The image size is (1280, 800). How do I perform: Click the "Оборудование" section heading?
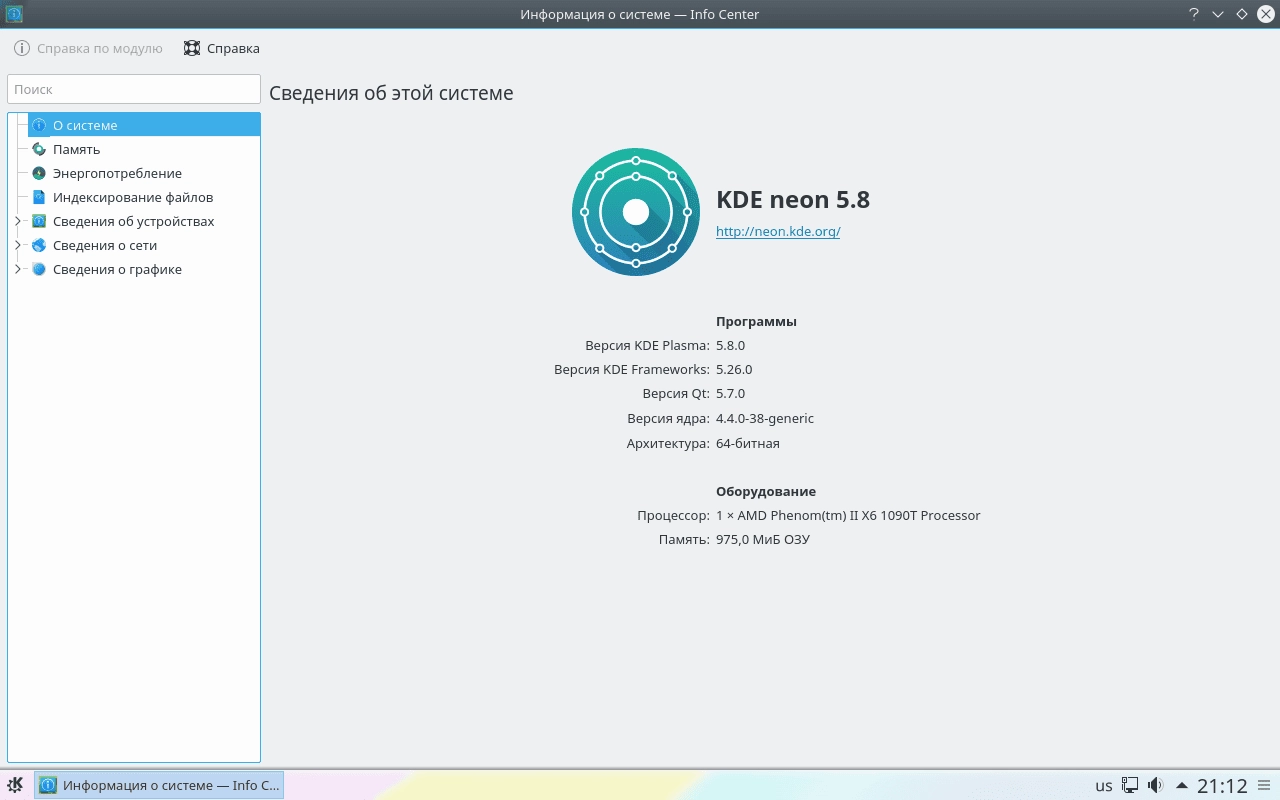tap(766, 491)
